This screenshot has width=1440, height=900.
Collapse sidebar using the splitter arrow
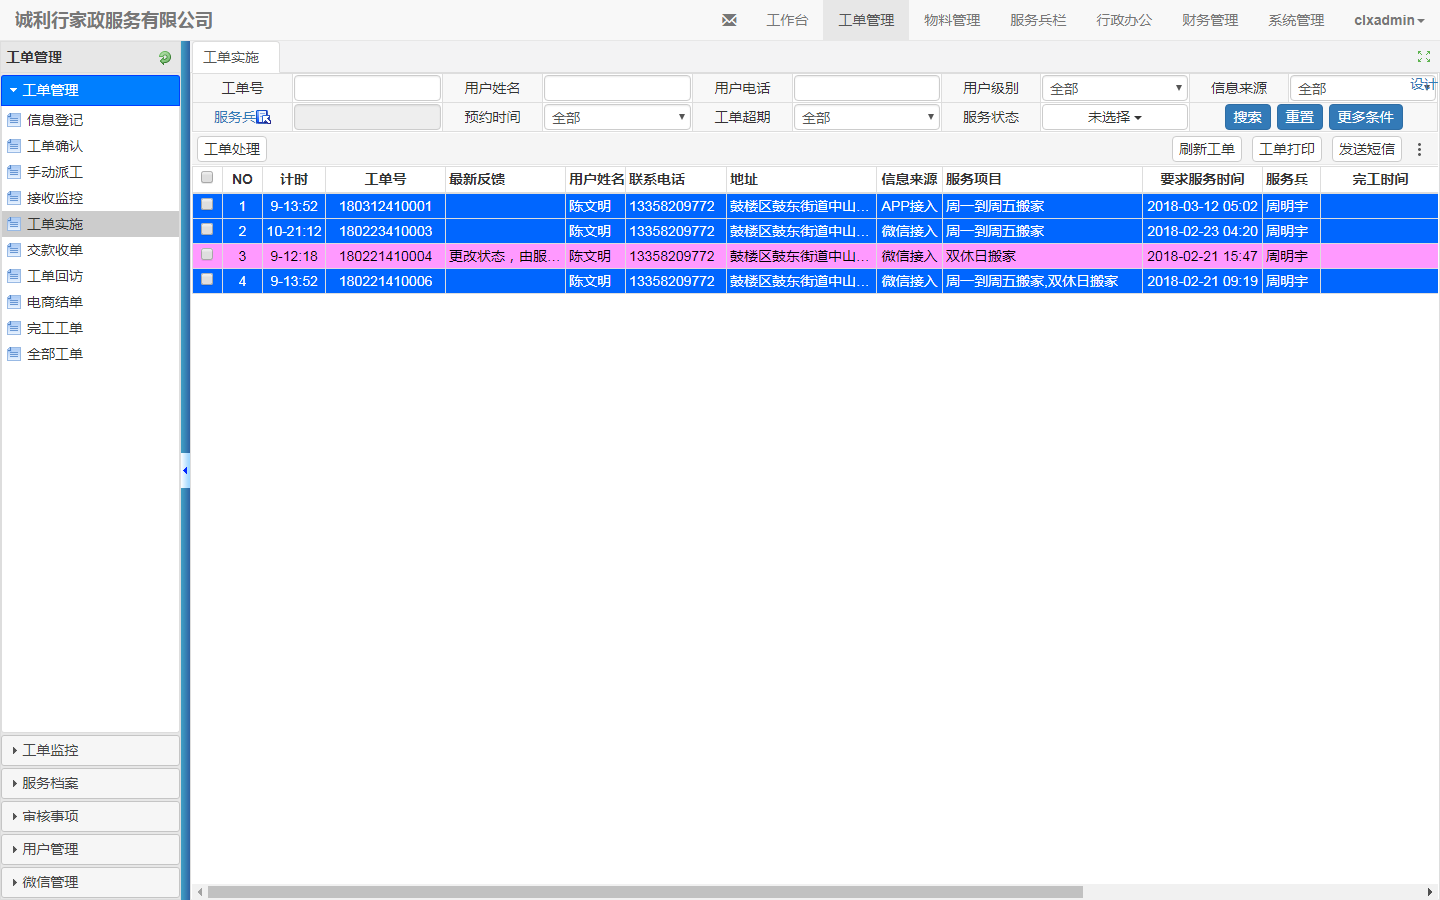point(185,470)
